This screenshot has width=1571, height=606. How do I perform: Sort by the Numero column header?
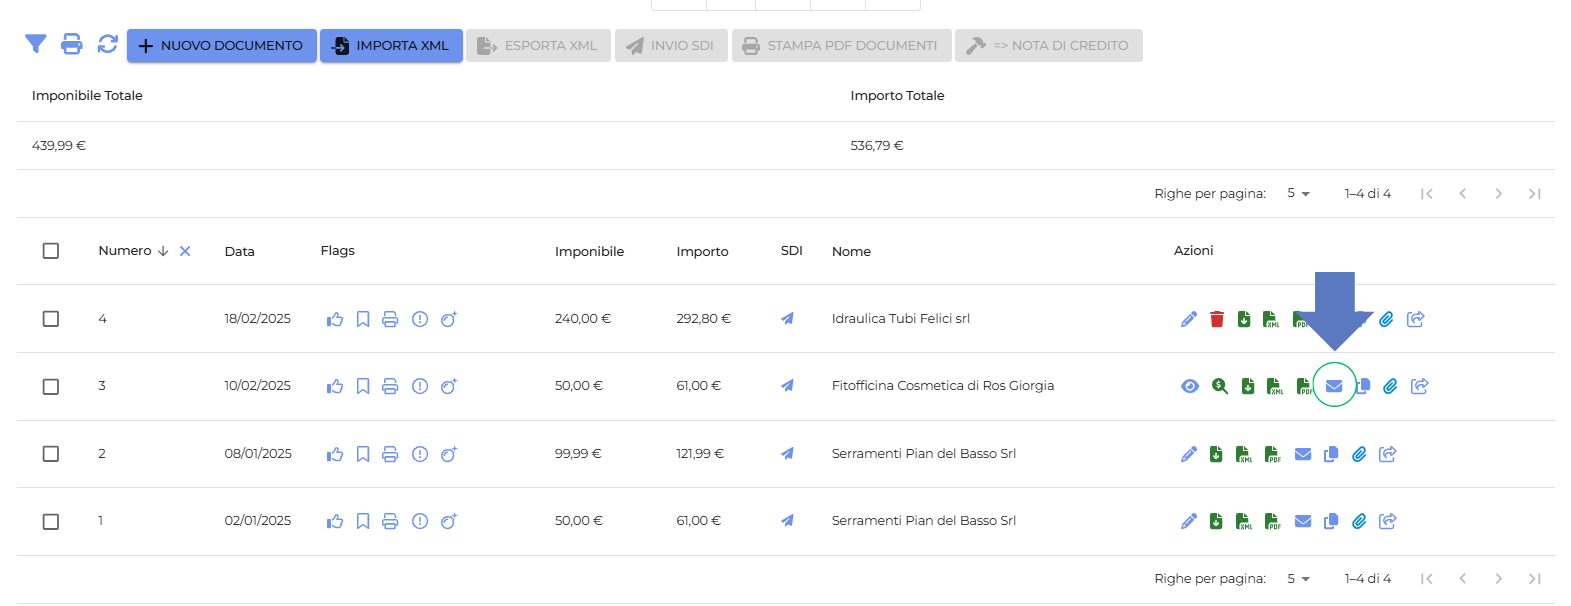coord(125,251)
